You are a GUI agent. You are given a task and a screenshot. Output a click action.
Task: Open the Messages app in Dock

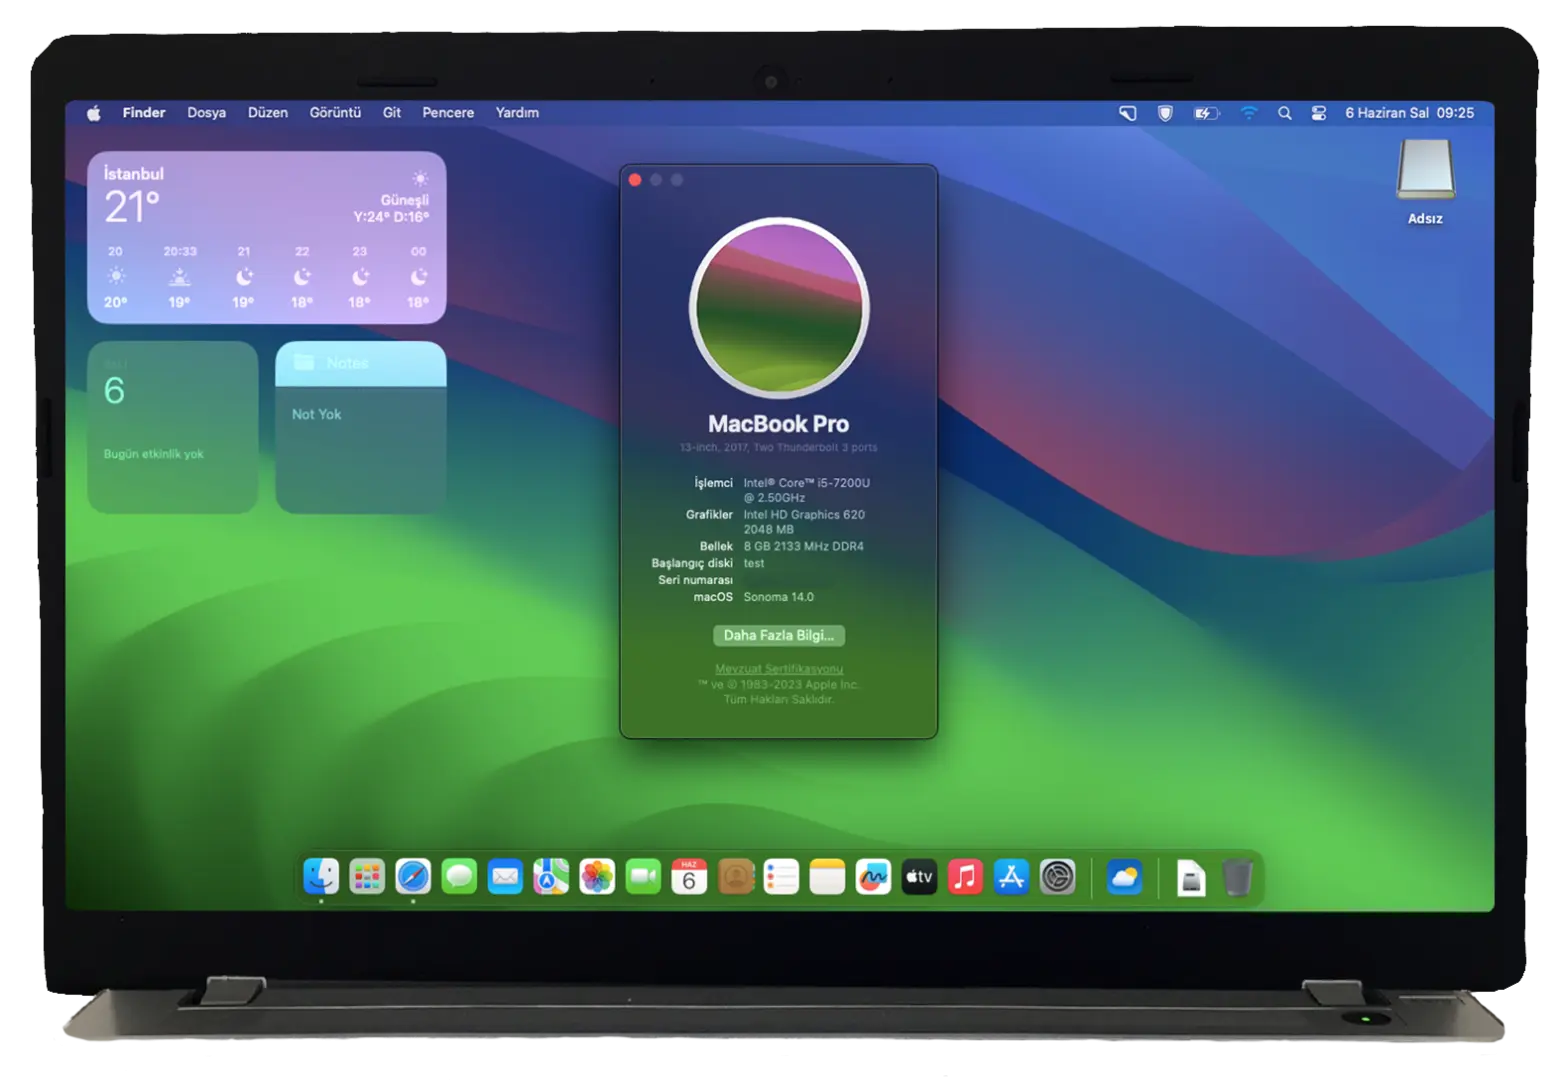pos(459,877)
